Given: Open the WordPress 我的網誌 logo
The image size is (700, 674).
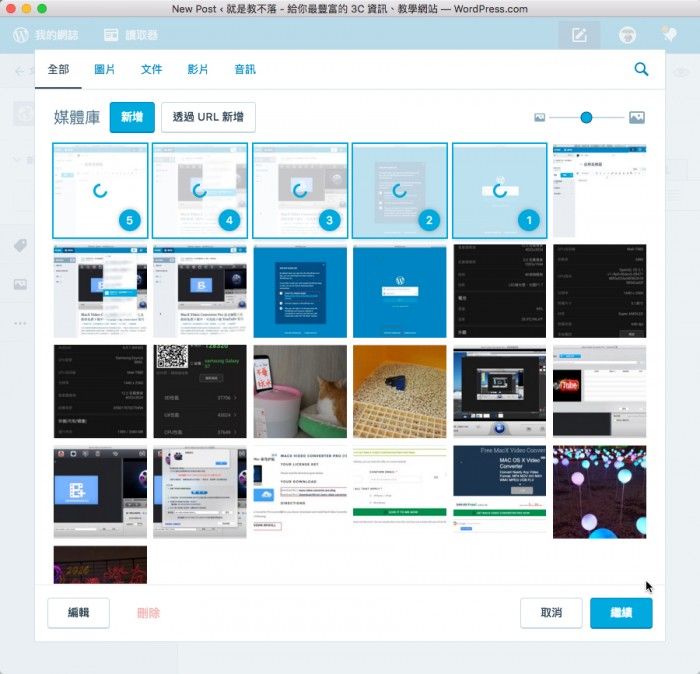Looking at the screenshot, I should pos(21,35).
